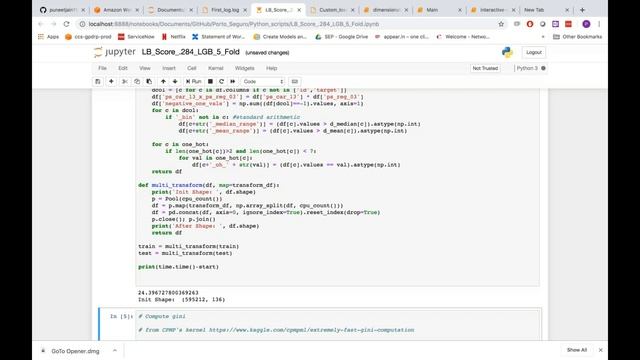Click the red Opera extension icon

point(530,24)
